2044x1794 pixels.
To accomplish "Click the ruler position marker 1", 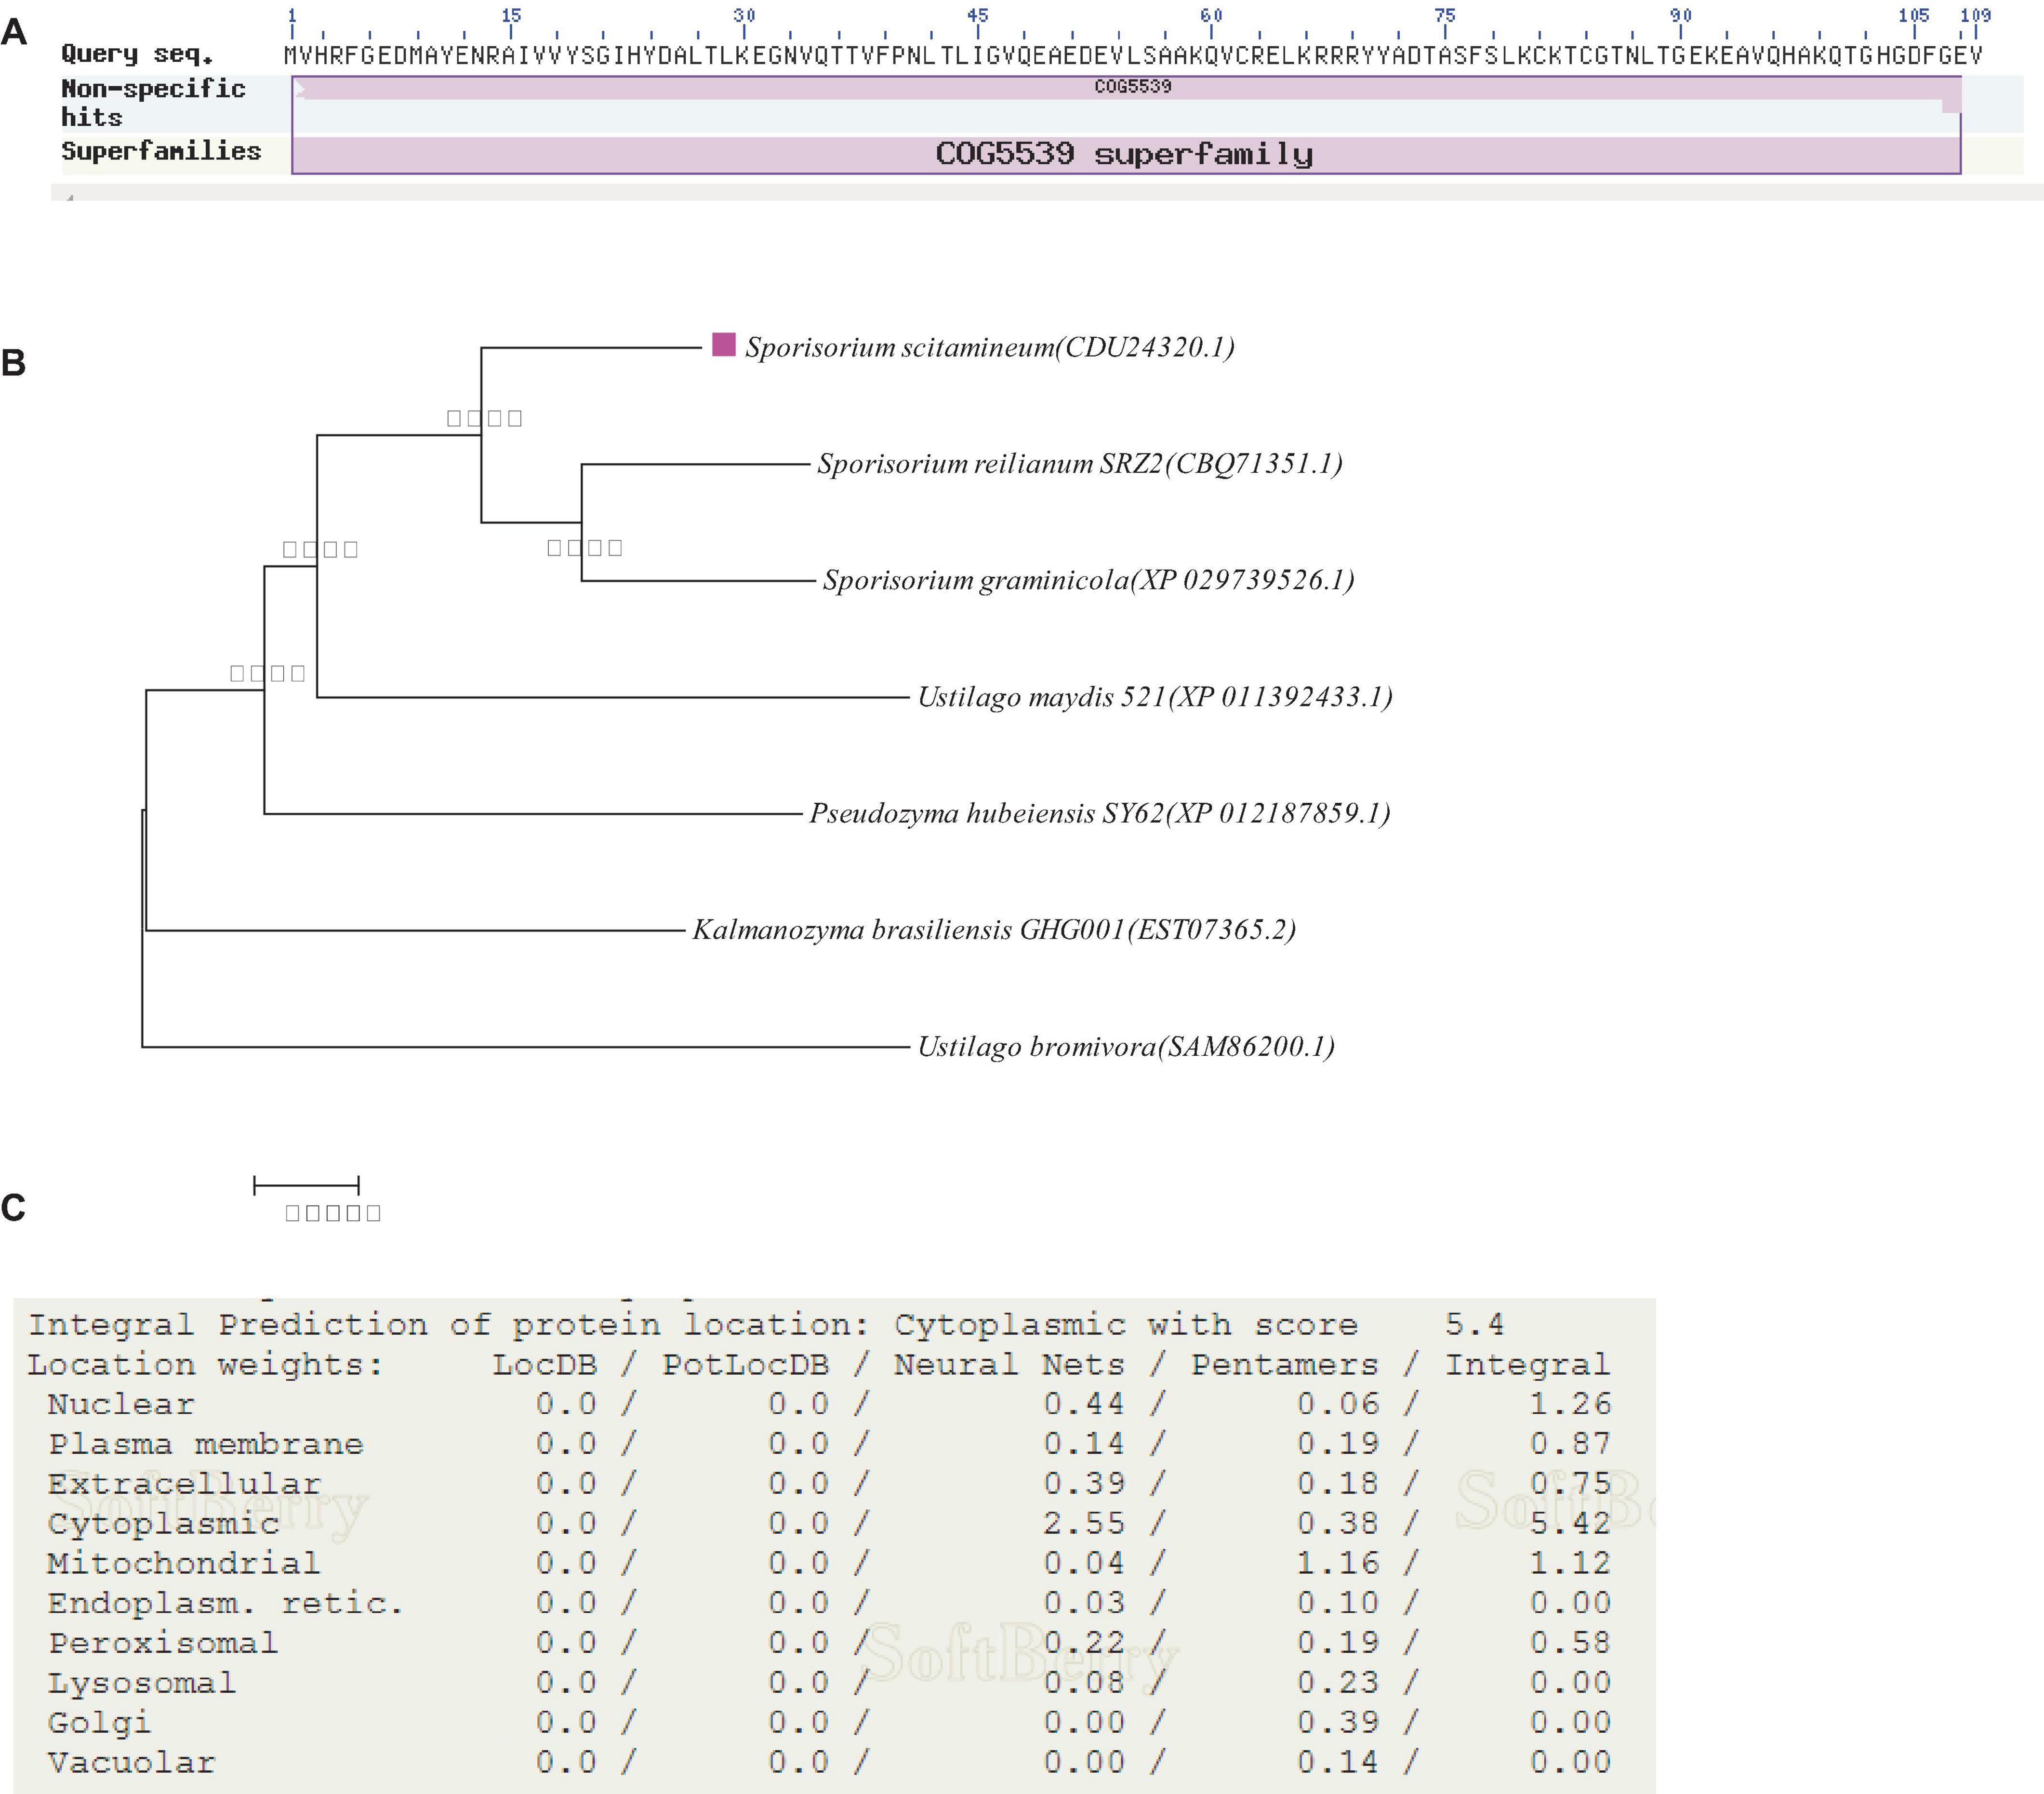I will tap(292, 15).
